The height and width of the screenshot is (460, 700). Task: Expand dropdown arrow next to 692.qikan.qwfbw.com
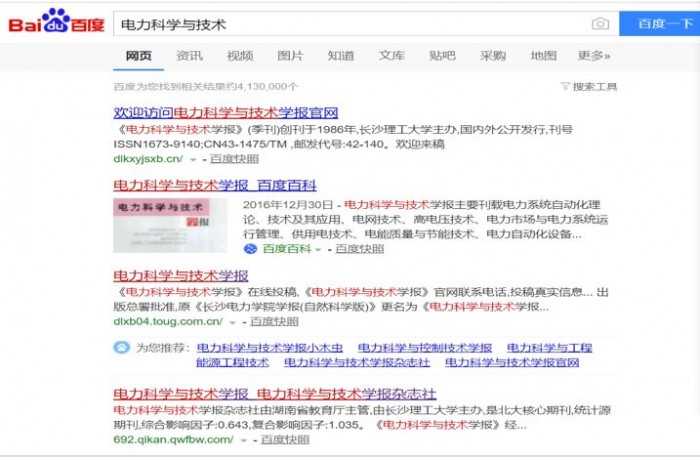click(x=244, y=440)
